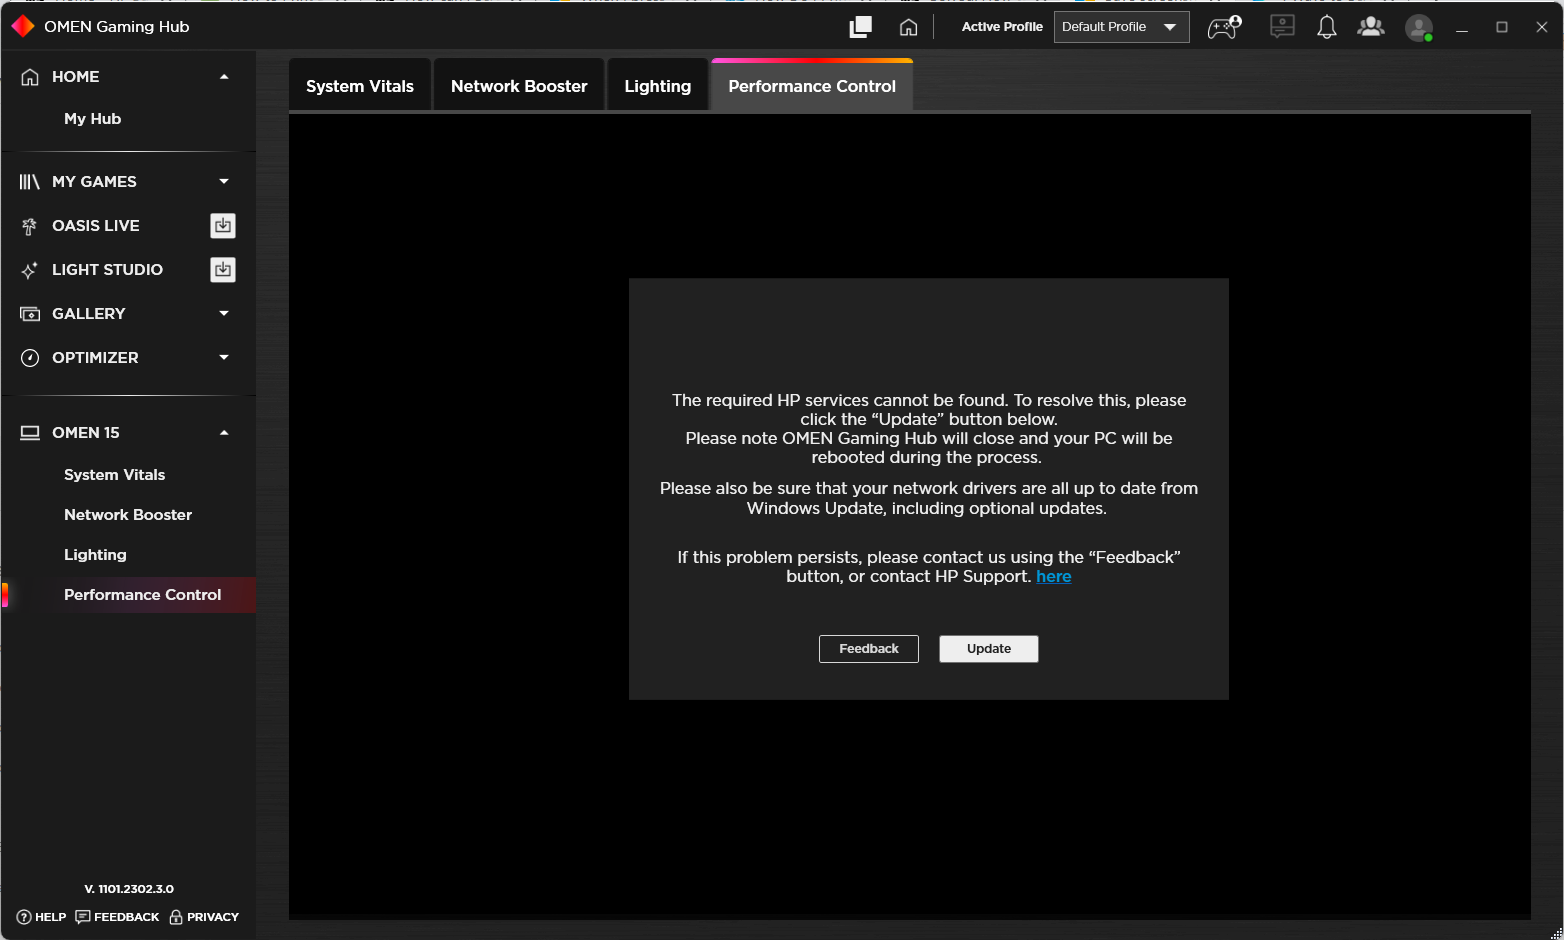This screenshot has width=1564, height=940.
Task: Click the multi-window layout icon
Action: tap(860, 27)
